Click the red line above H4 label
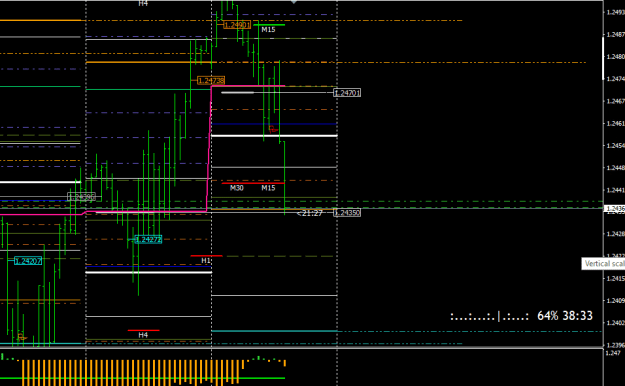 coord(143,330)
